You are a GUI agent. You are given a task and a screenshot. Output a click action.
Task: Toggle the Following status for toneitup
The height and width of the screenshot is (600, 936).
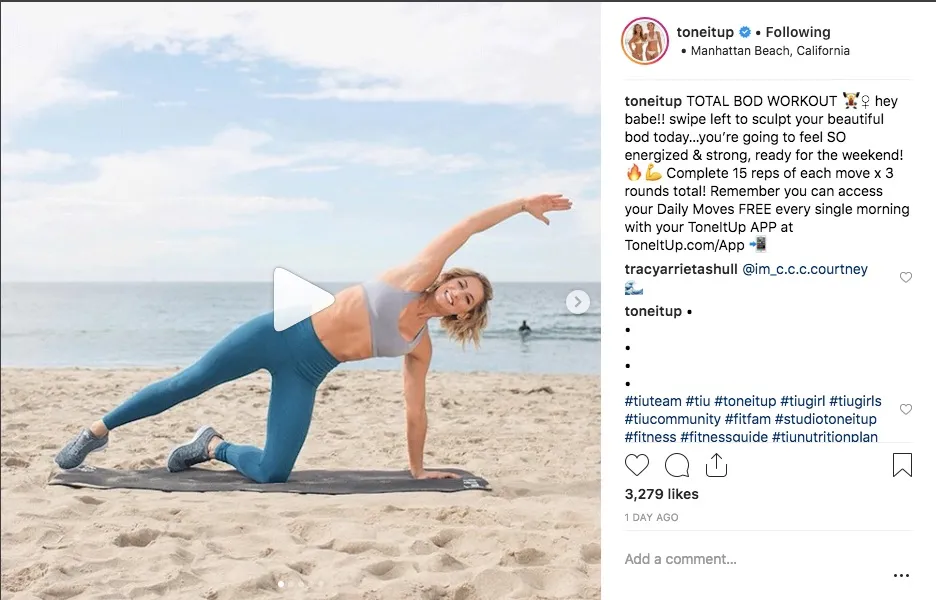coord(798,31)
